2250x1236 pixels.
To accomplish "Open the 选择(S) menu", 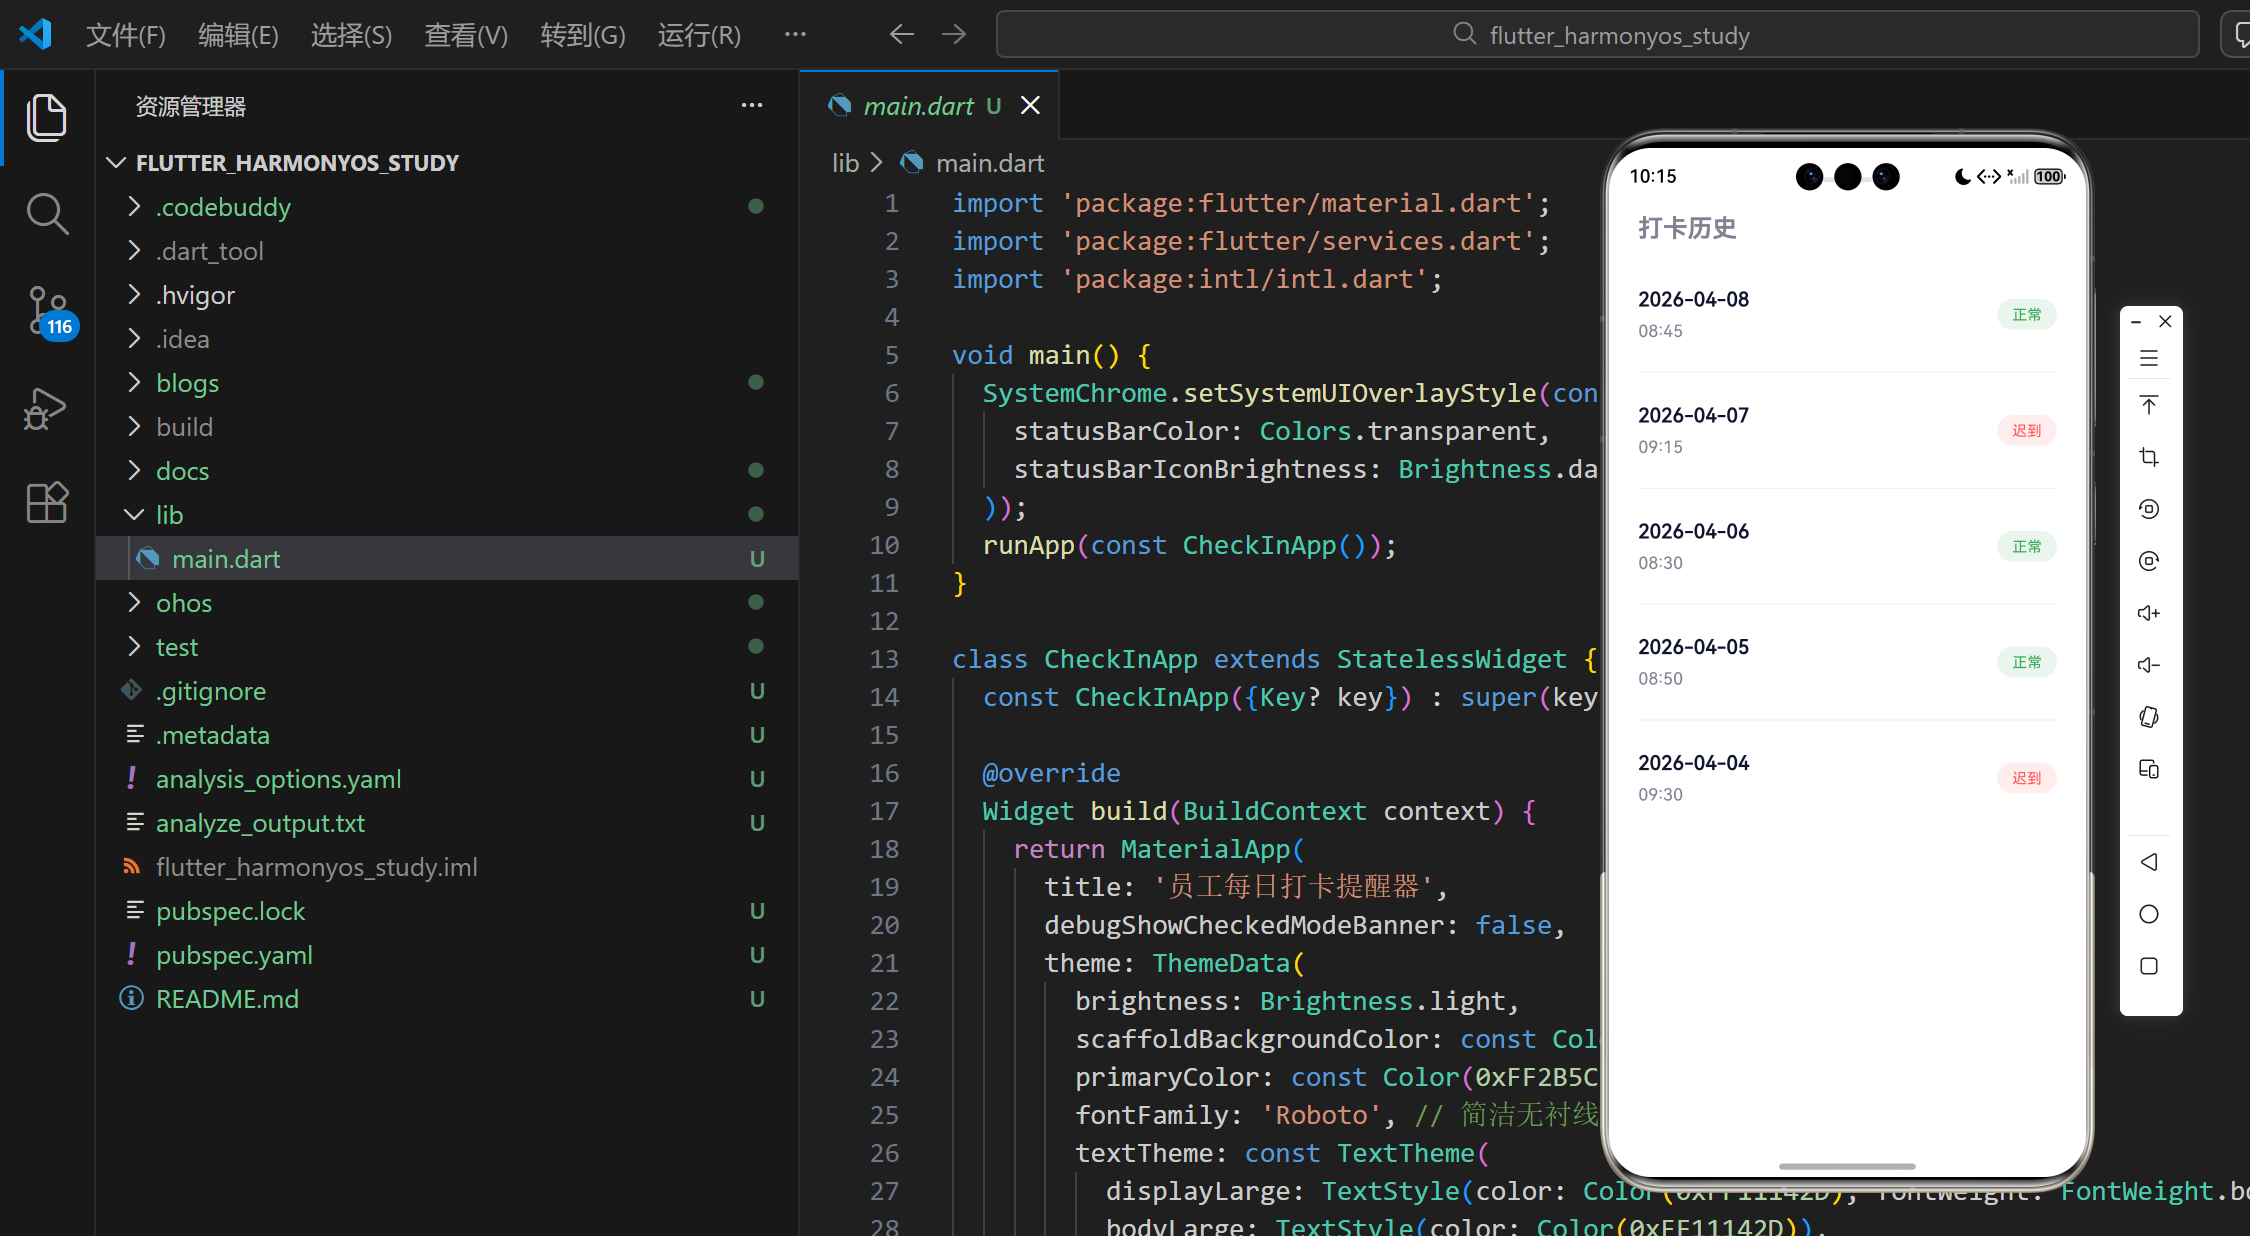I will click(351, 35).
